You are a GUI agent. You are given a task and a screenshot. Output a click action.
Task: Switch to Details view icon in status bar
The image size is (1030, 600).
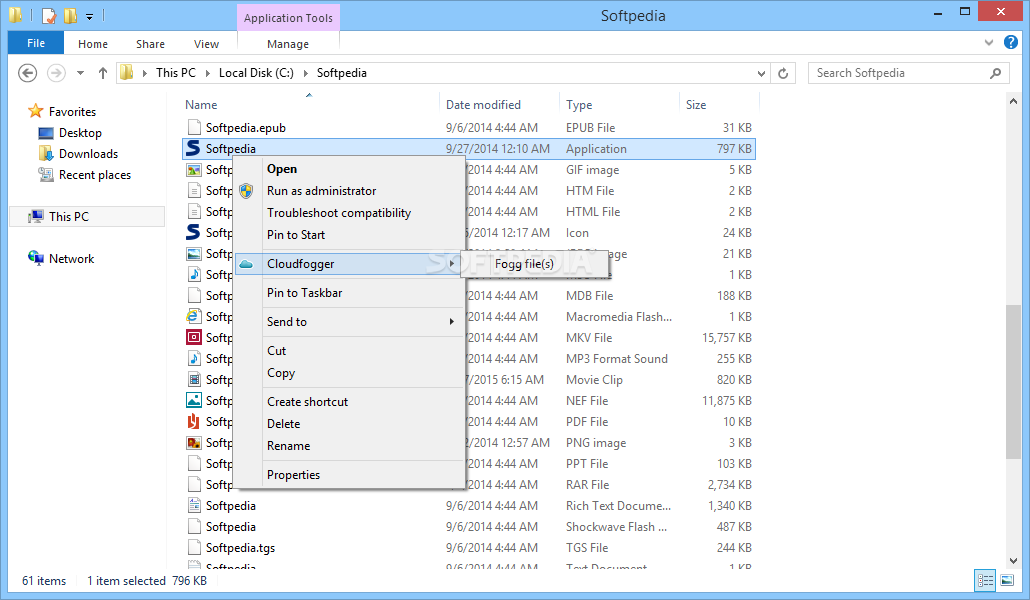coord(985,580)
